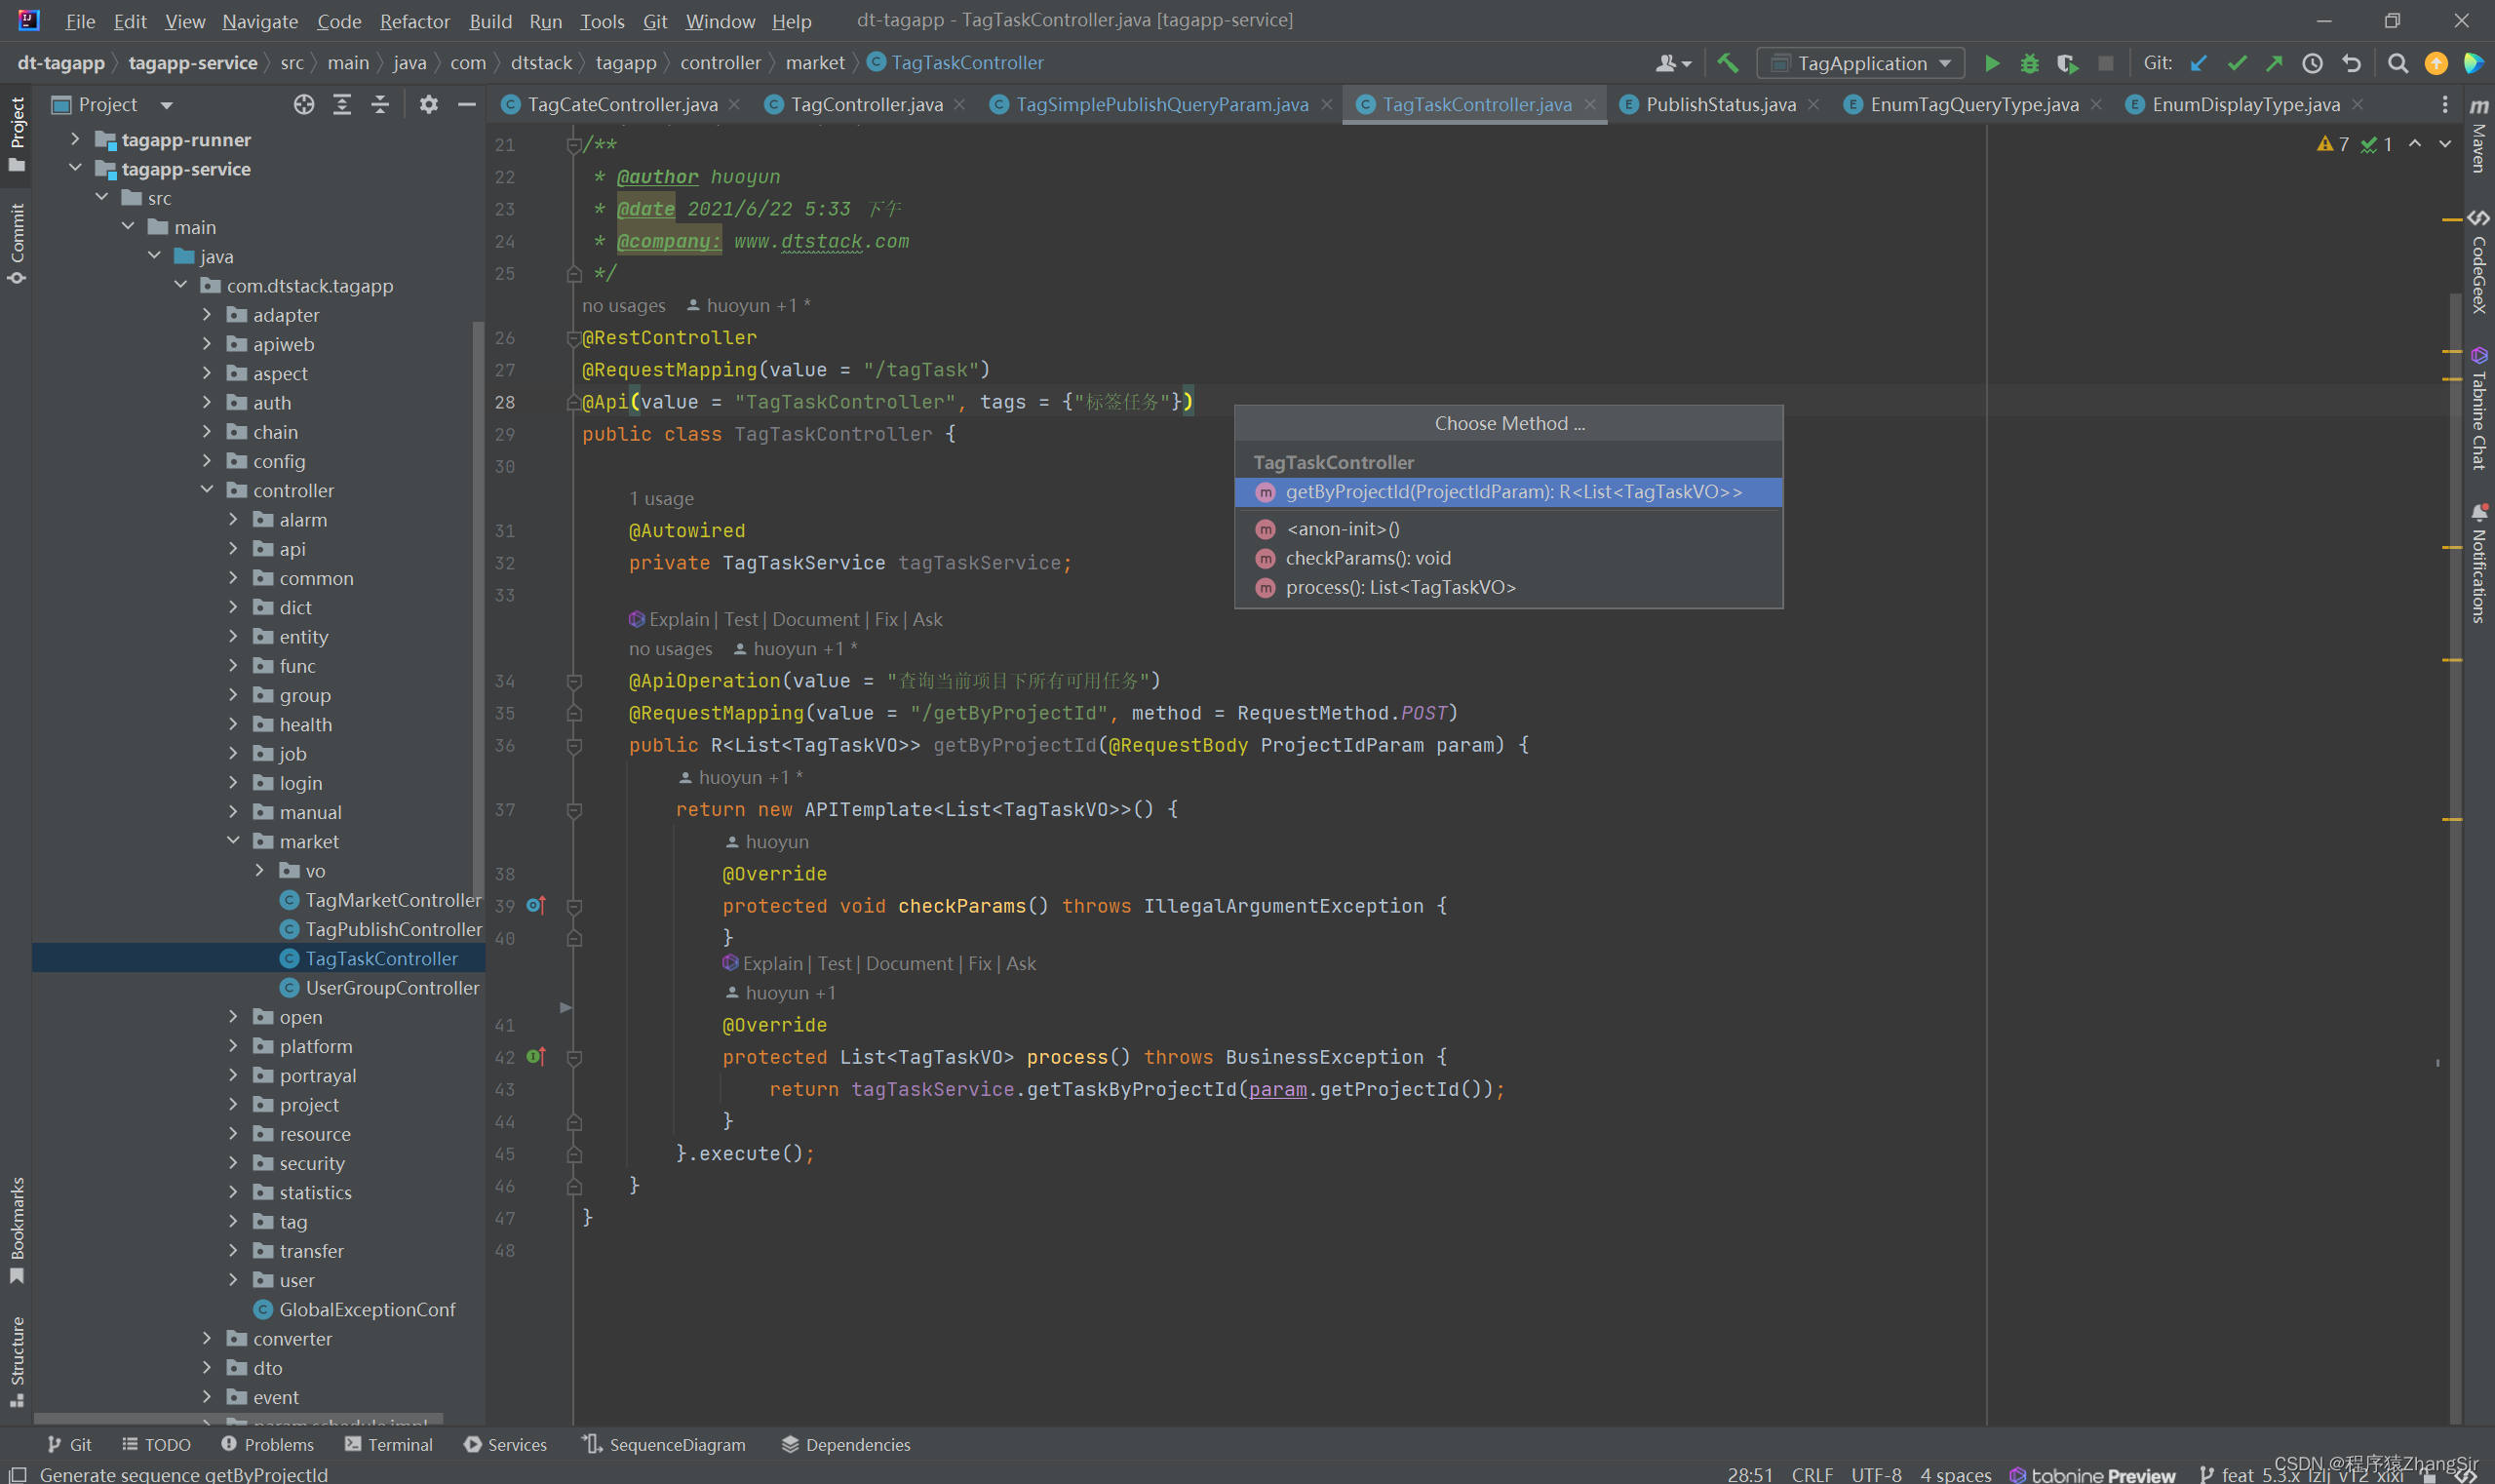Screen dimensions: 2495x1484
Task: Choose process() in Choose Method popup
Action: (1508, 587)
